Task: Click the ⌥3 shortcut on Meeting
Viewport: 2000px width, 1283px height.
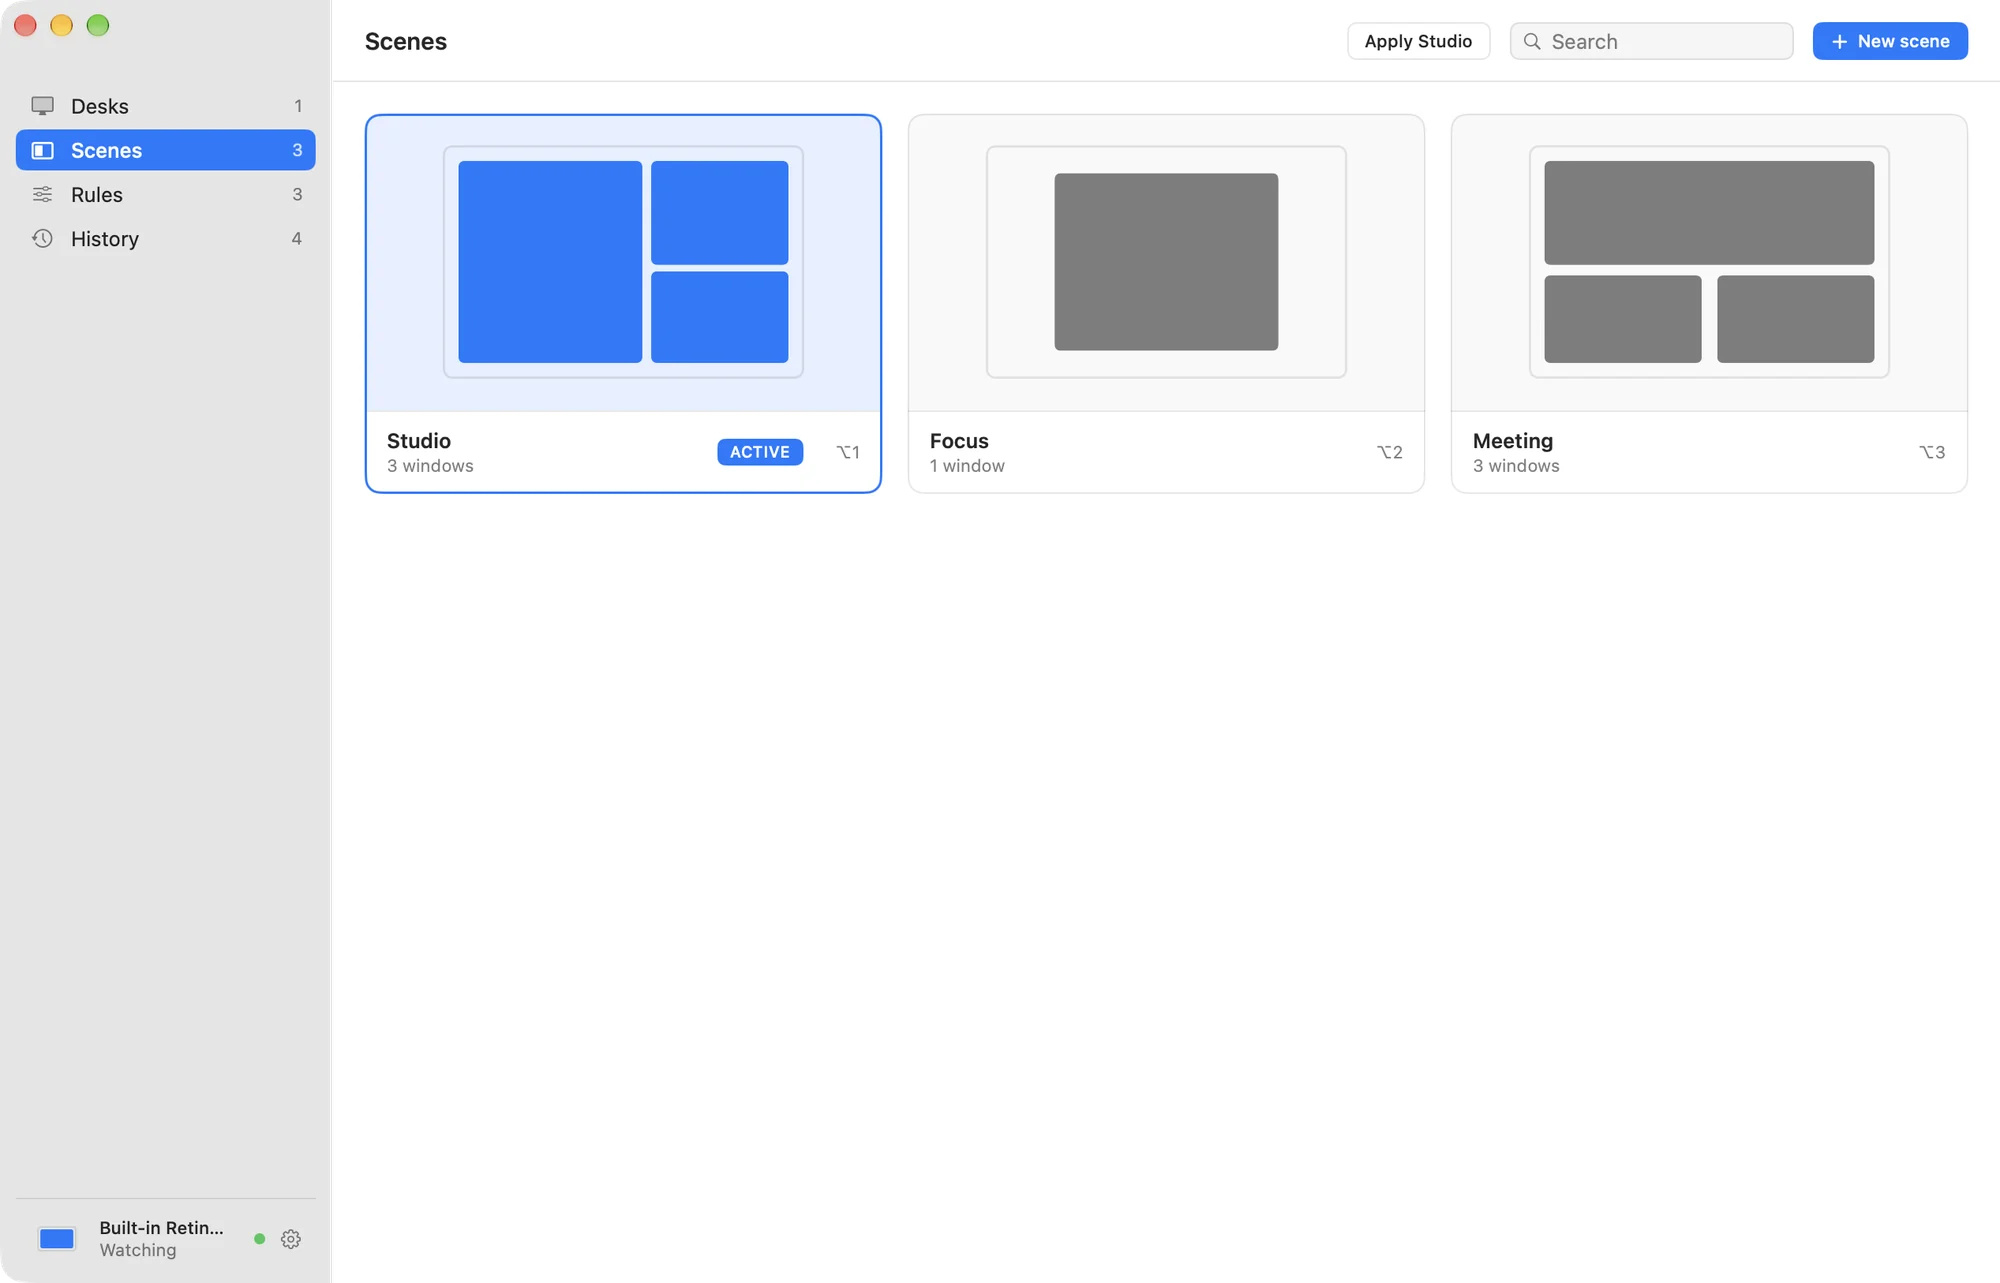Action: 1932,452
